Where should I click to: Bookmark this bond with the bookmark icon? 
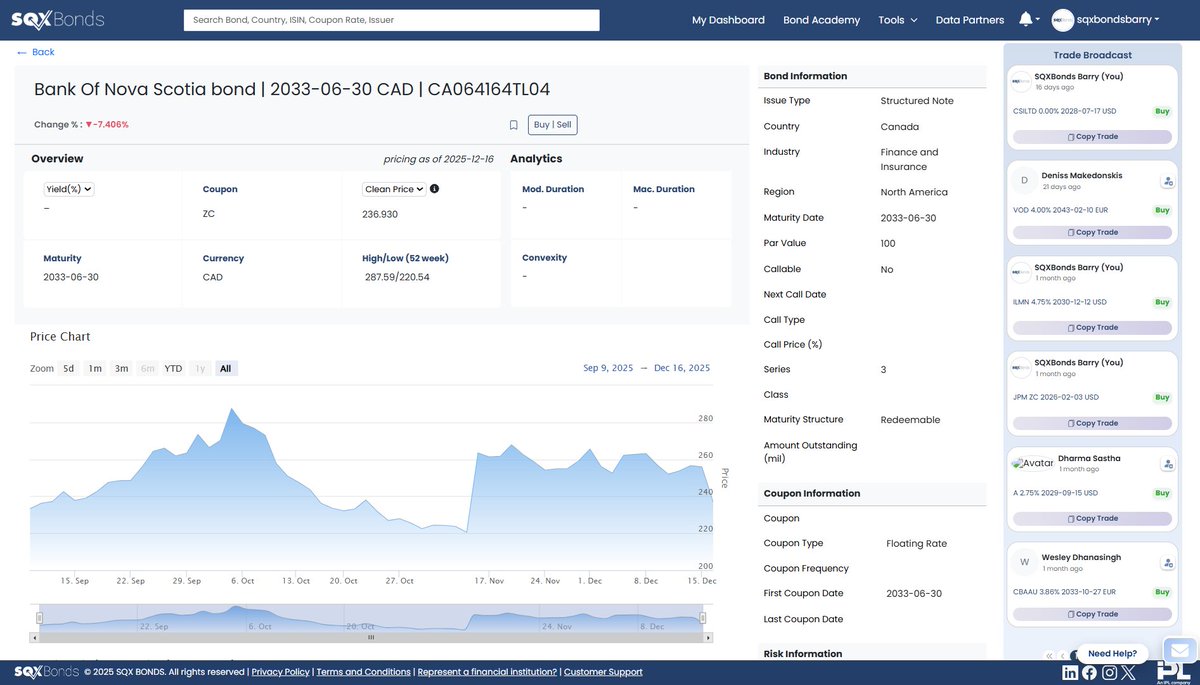click(513, 125)
